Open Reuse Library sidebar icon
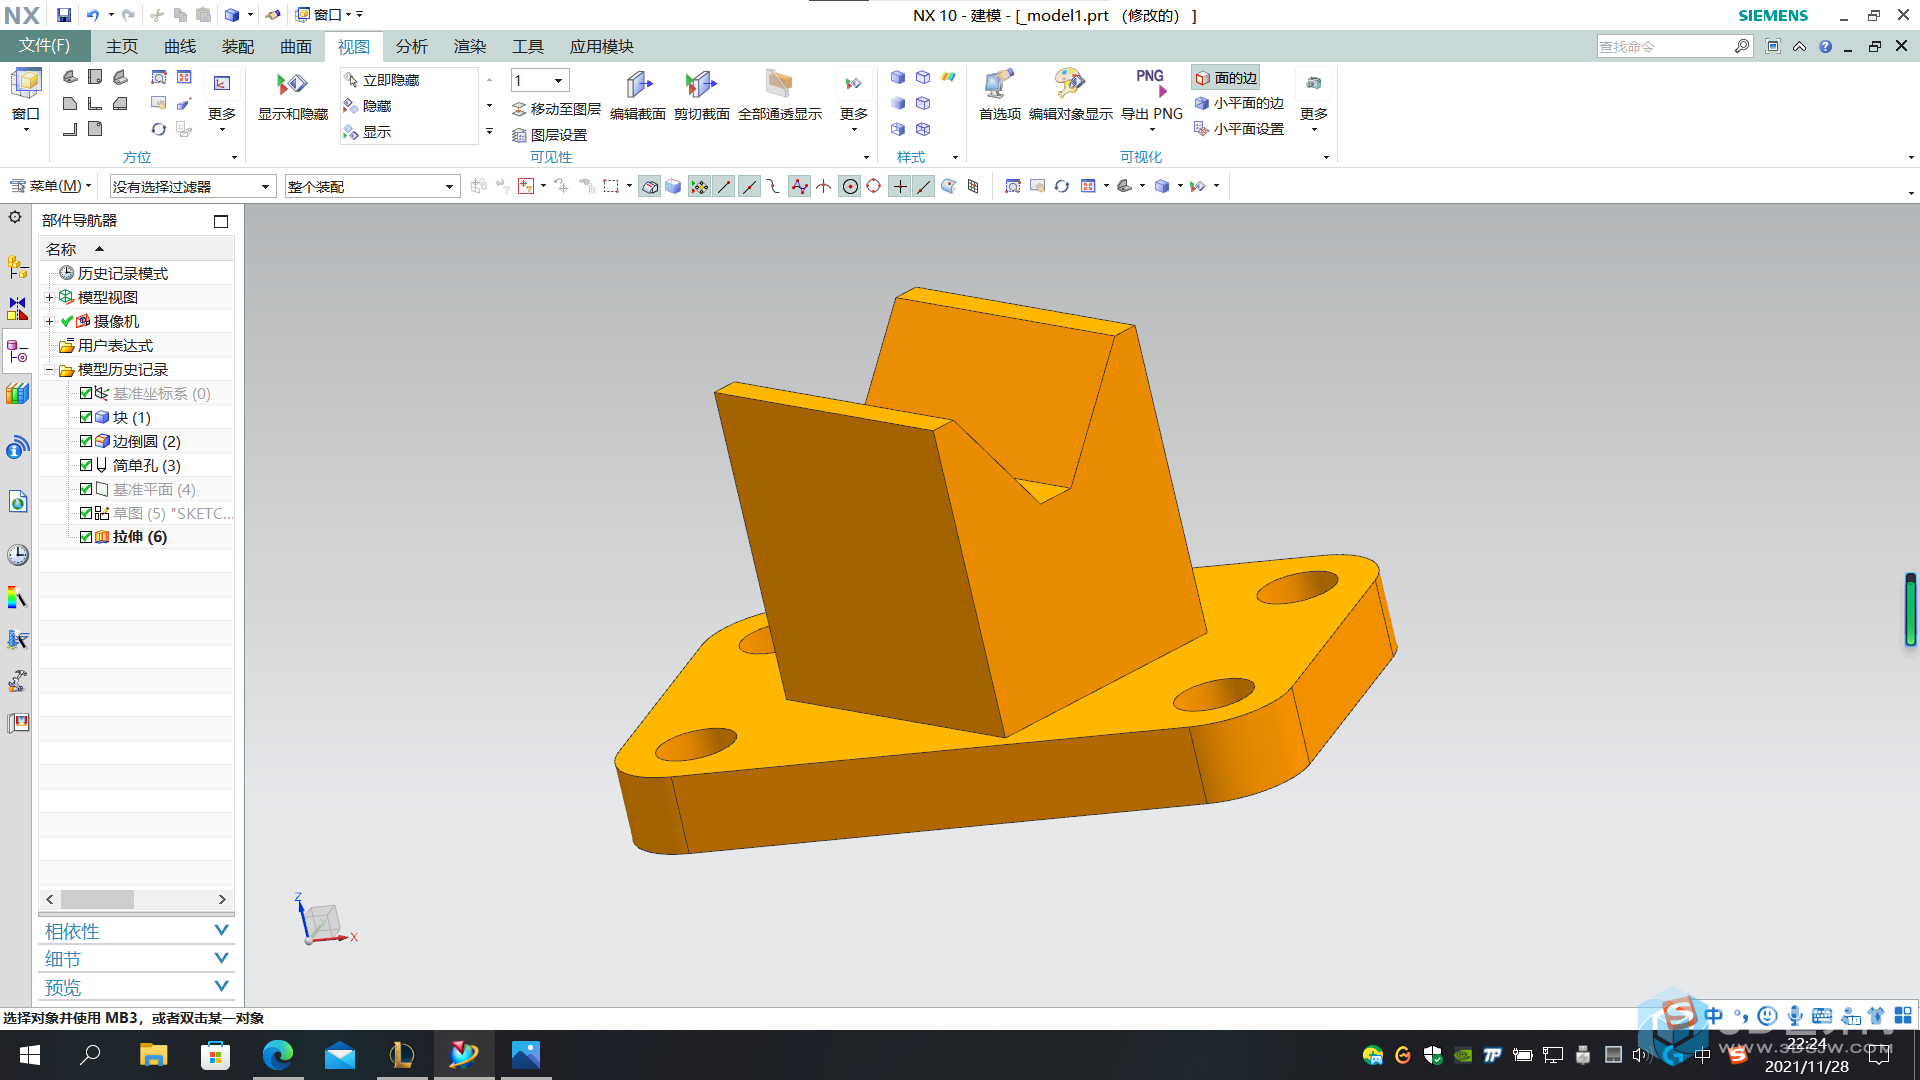Viewport: 1920px width, 1080px height. [17, 394]
